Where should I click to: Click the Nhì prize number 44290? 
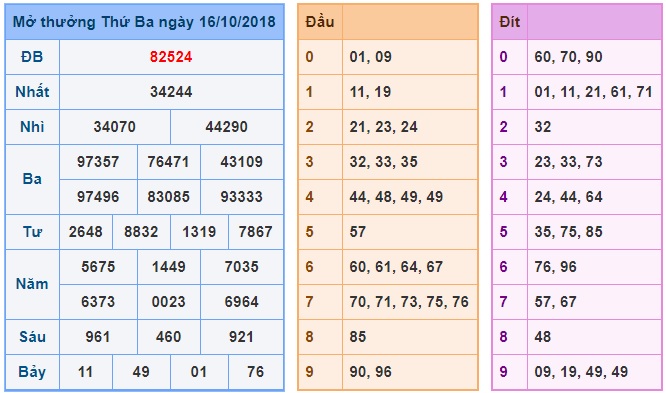pos(226,127)
